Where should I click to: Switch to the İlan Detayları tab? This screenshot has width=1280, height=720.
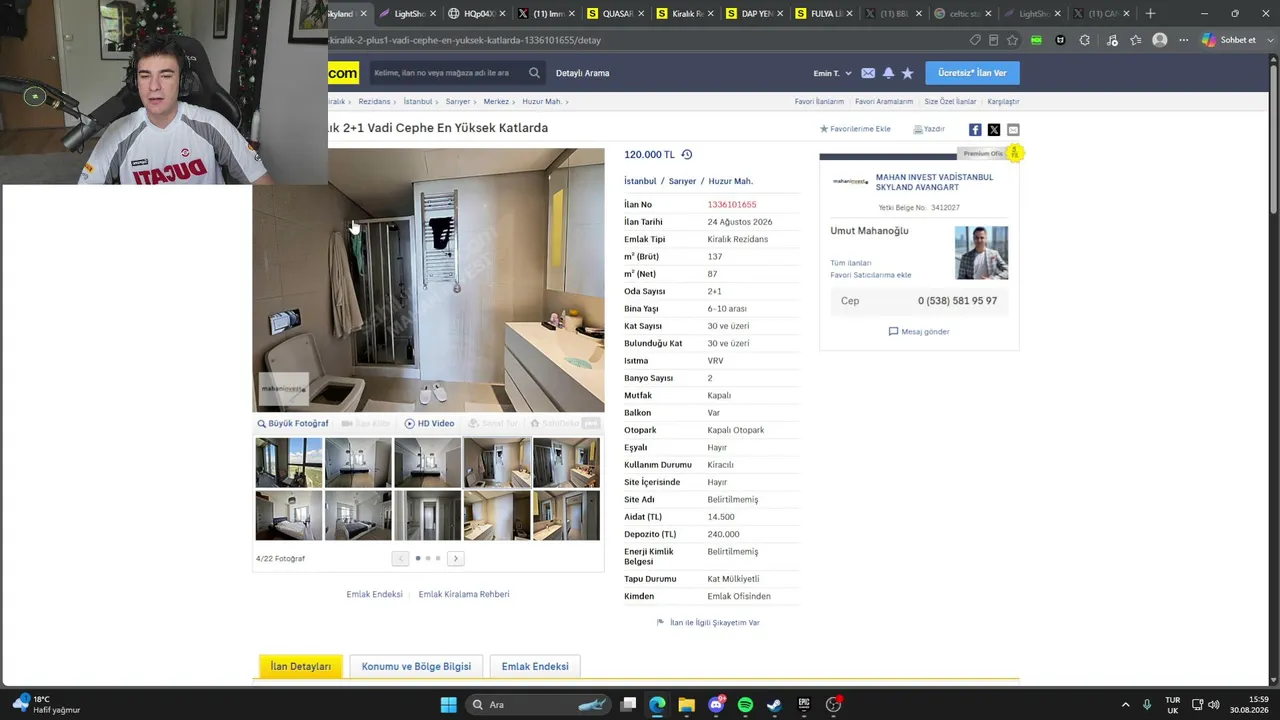point(301,667)
